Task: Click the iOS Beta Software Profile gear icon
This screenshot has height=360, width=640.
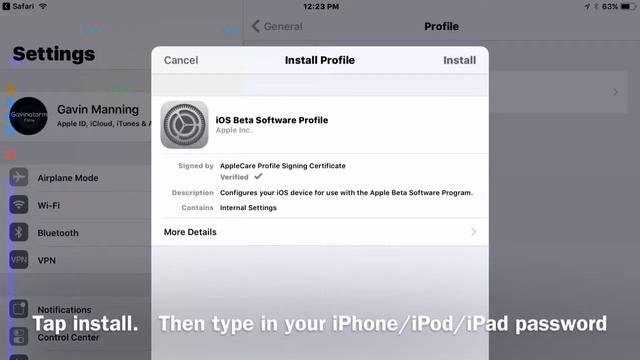Action: tap(184, 125)
